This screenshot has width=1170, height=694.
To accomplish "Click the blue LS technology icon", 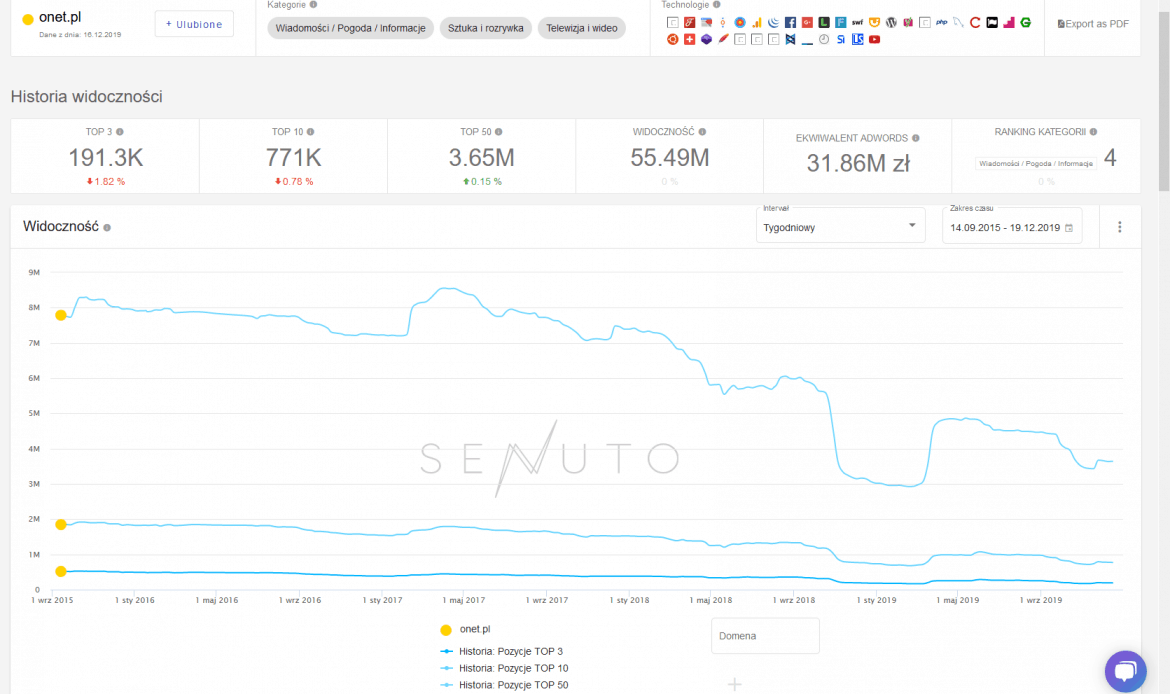I will tap(857, 39).
